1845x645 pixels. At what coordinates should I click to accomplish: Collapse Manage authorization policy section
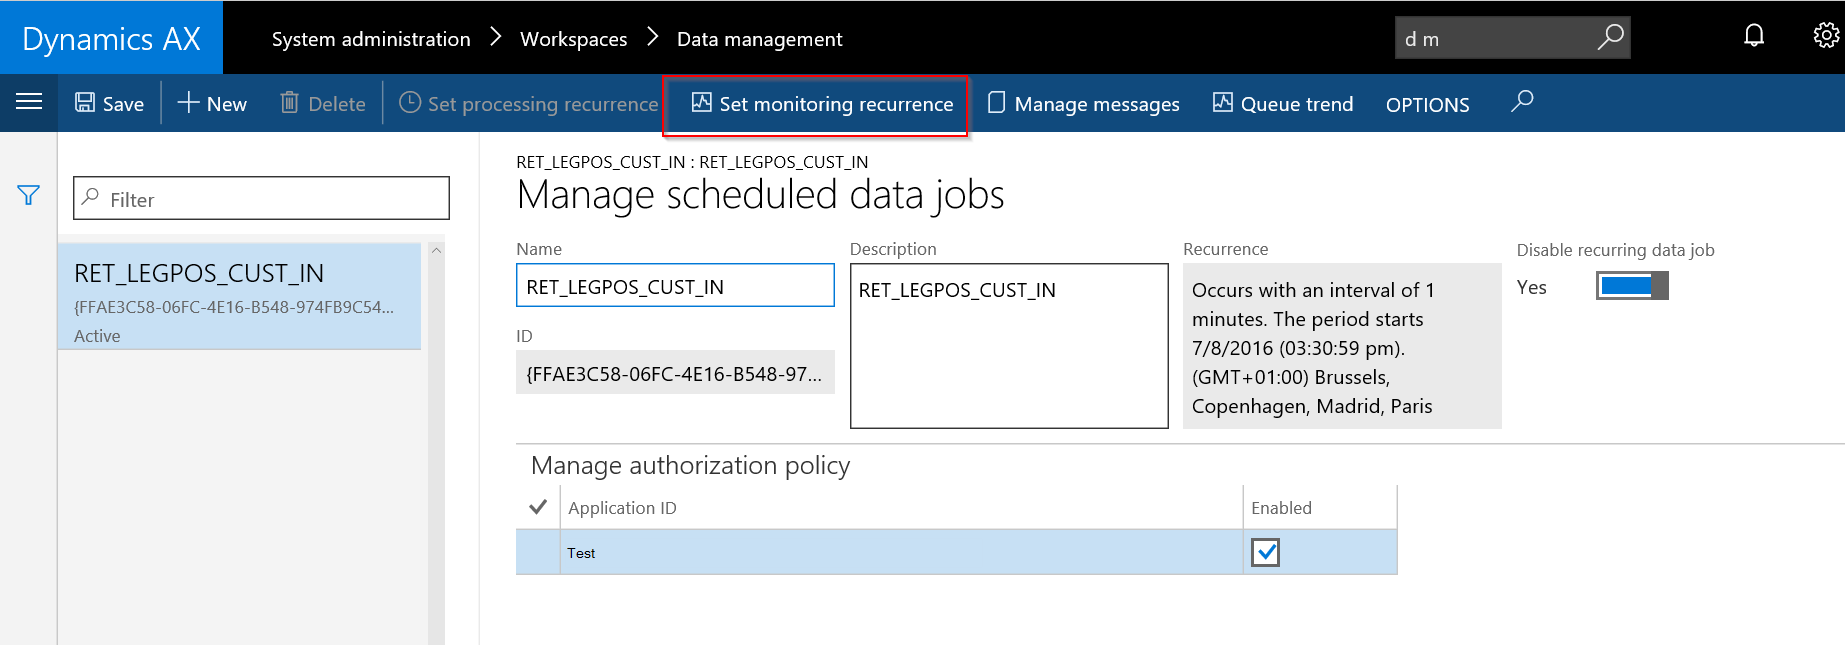(691, 466)
